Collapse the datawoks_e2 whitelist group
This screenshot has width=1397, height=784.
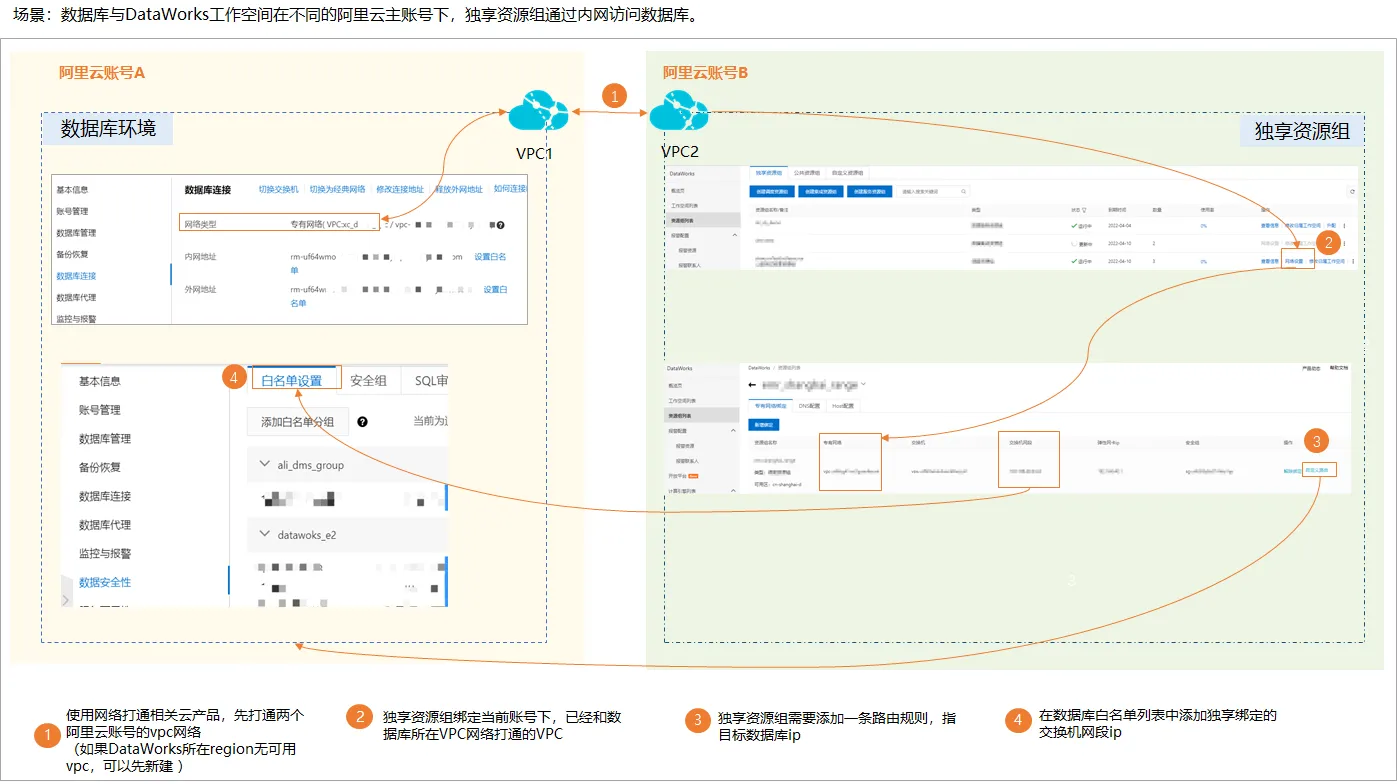[x=264, y=535]
